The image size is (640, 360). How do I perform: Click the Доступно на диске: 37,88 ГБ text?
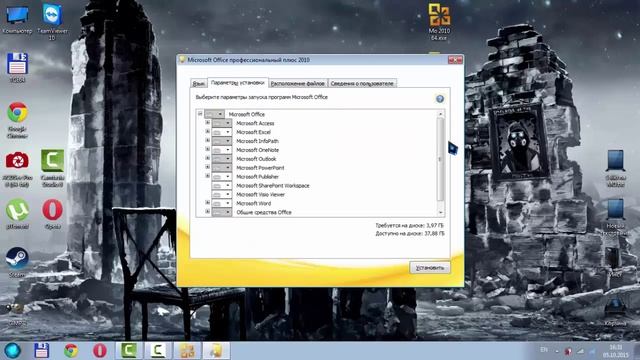(410, 233)
